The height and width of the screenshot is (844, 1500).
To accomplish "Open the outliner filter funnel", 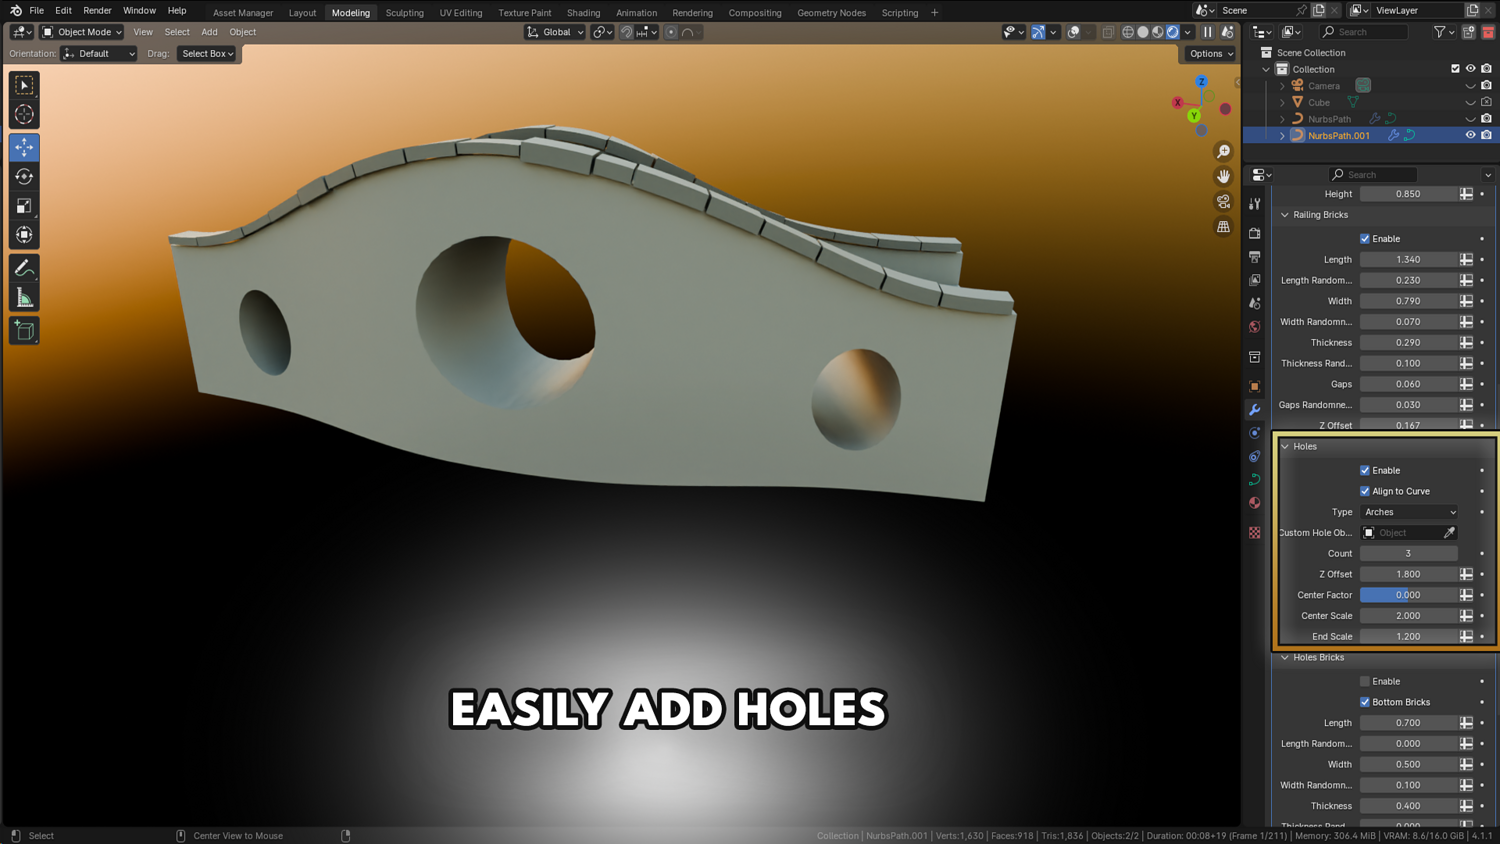I will 1440,32.
